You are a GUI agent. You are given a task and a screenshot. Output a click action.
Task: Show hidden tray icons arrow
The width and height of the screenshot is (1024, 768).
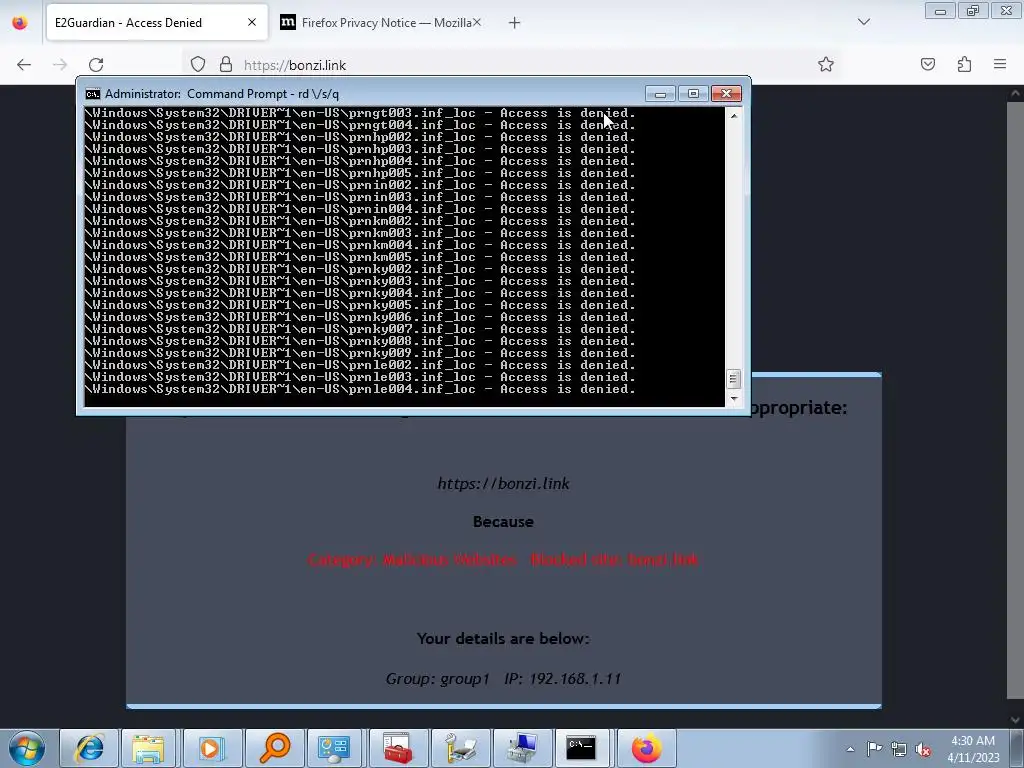(850, 749)
